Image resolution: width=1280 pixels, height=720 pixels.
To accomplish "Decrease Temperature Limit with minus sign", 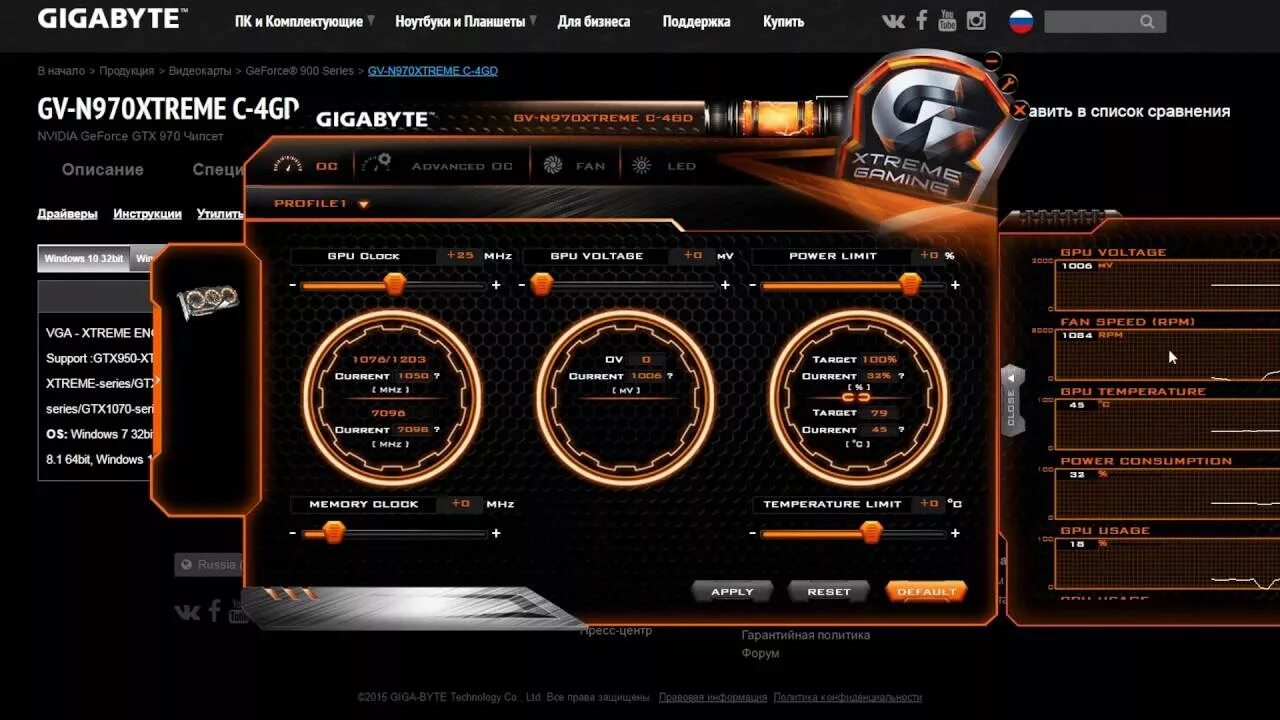I will pos(752,534).
